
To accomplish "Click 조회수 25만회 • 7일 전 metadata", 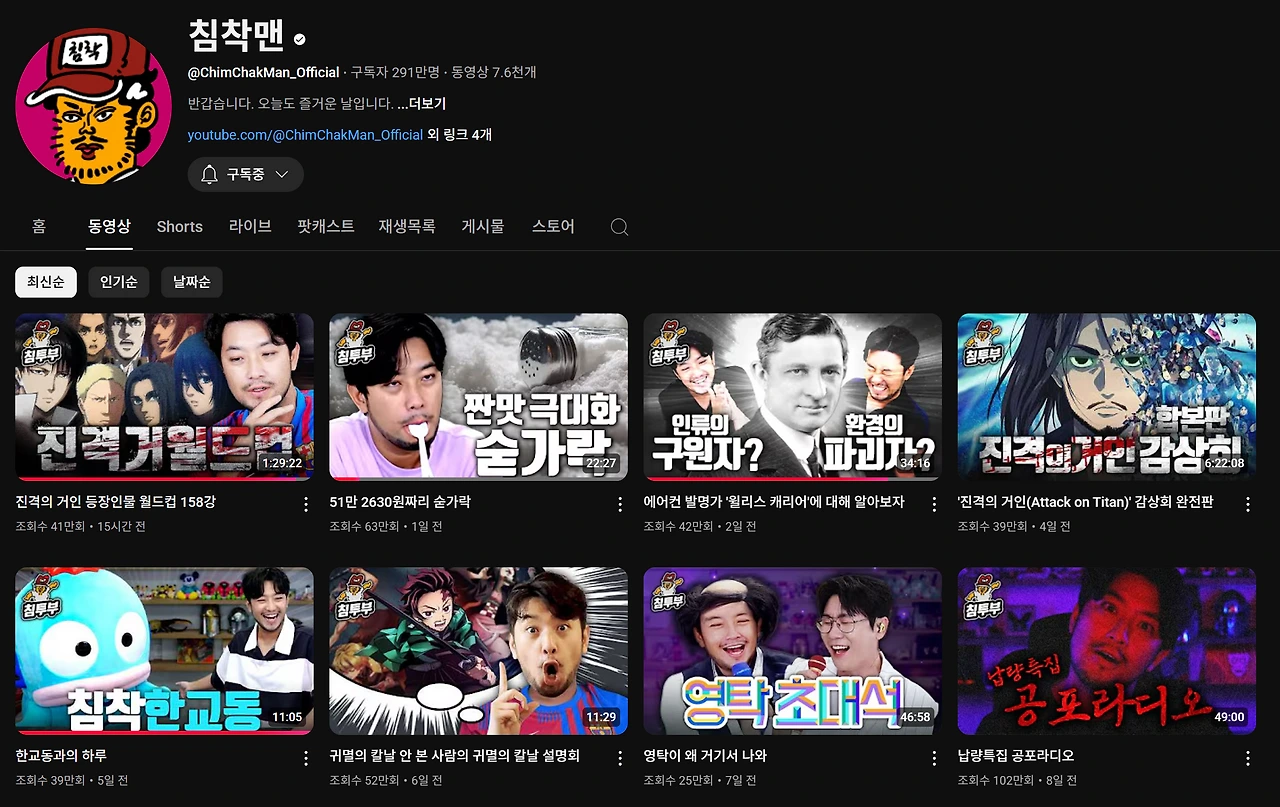I will pos(700,780).
